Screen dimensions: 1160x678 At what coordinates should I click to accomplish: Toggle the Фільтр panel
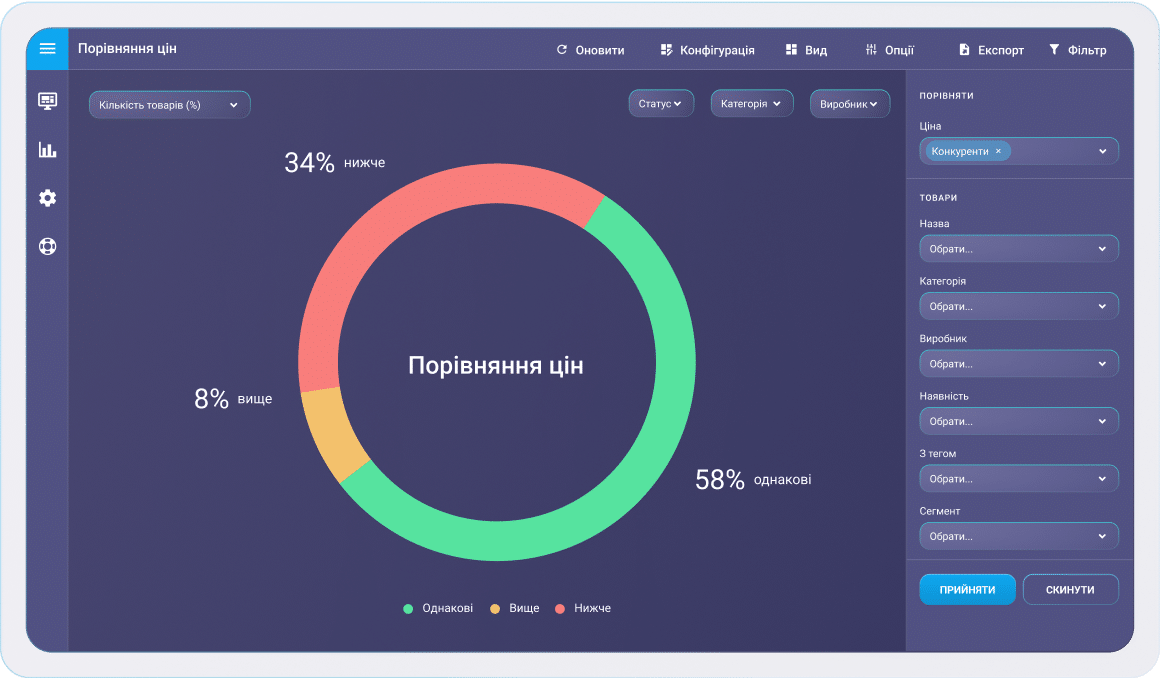(x=1077, y=50)
